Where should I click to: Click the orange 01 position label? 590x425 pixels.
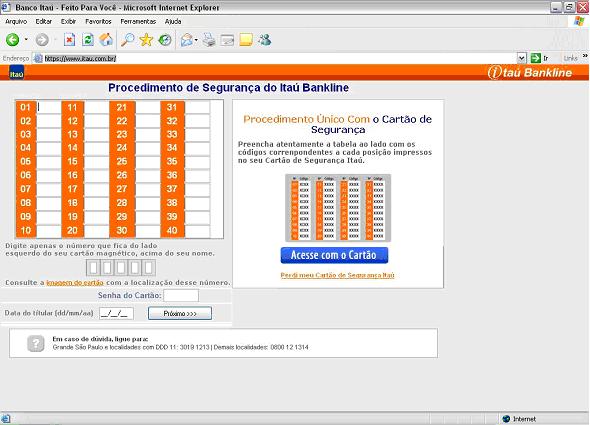[x=26, y=107]
